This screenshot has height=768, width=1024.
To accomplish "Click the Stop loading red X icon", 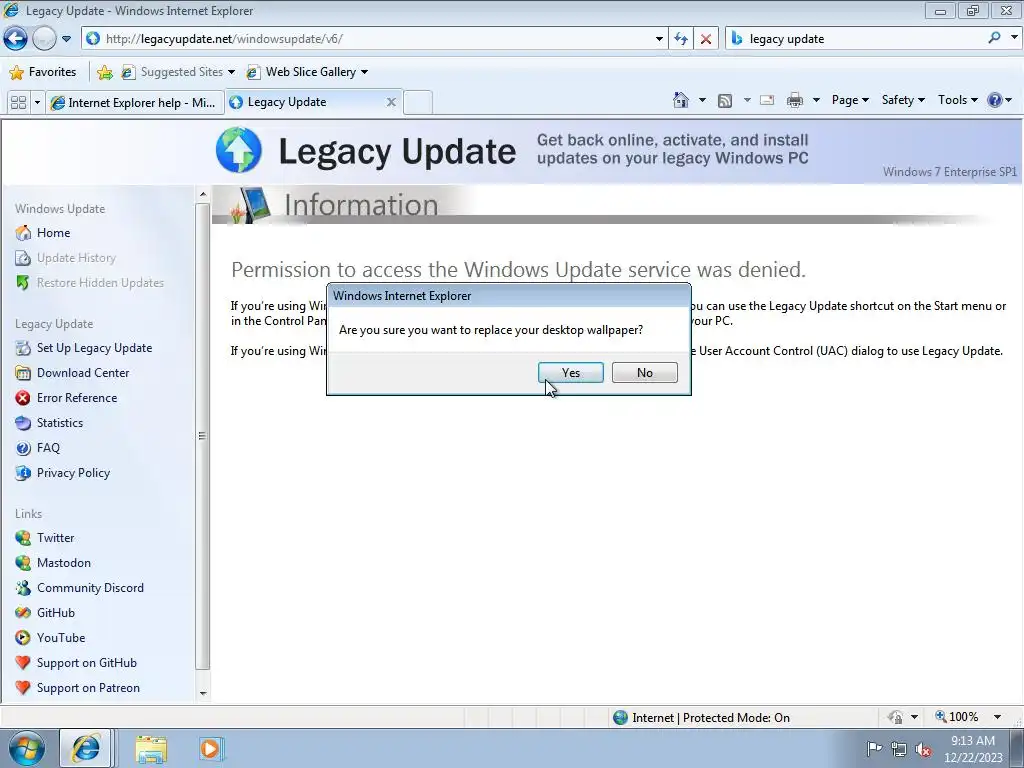I will coord(706,39).
